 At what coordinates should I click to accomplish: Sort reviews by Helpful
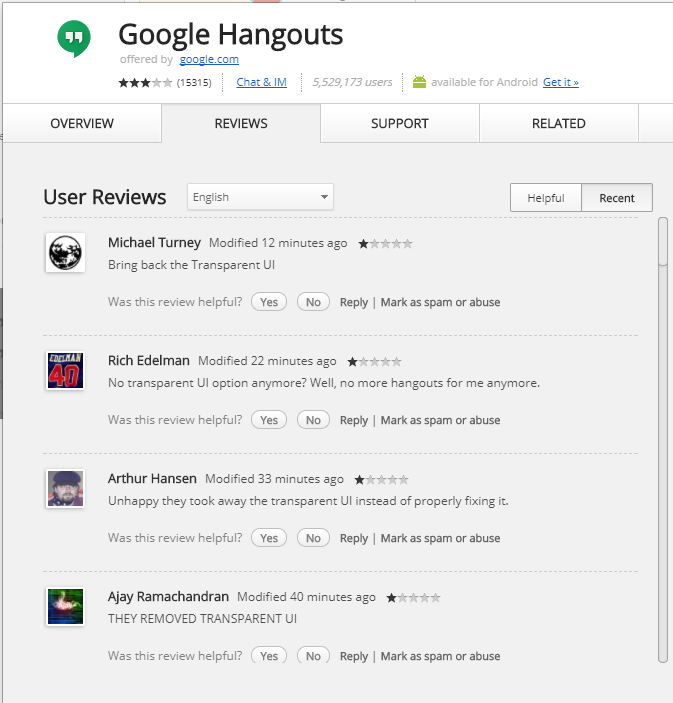tap(546, 198)
